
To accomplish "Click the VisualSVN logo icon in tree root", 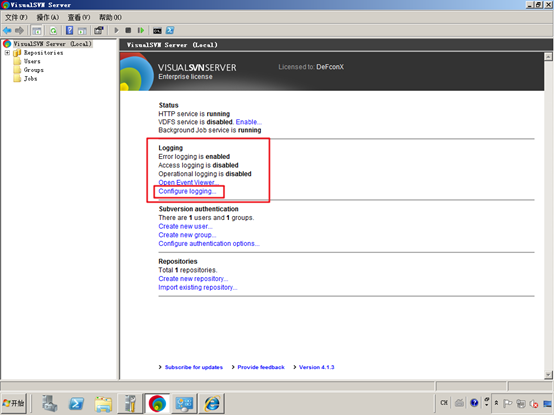I will click(x=7, y=44).
